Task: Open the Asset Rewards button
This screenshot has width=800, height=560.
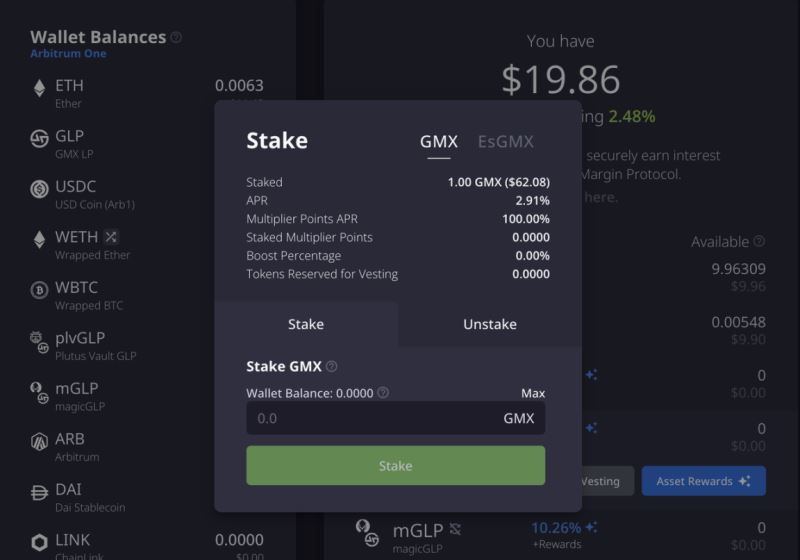Action: pos(703,481)
